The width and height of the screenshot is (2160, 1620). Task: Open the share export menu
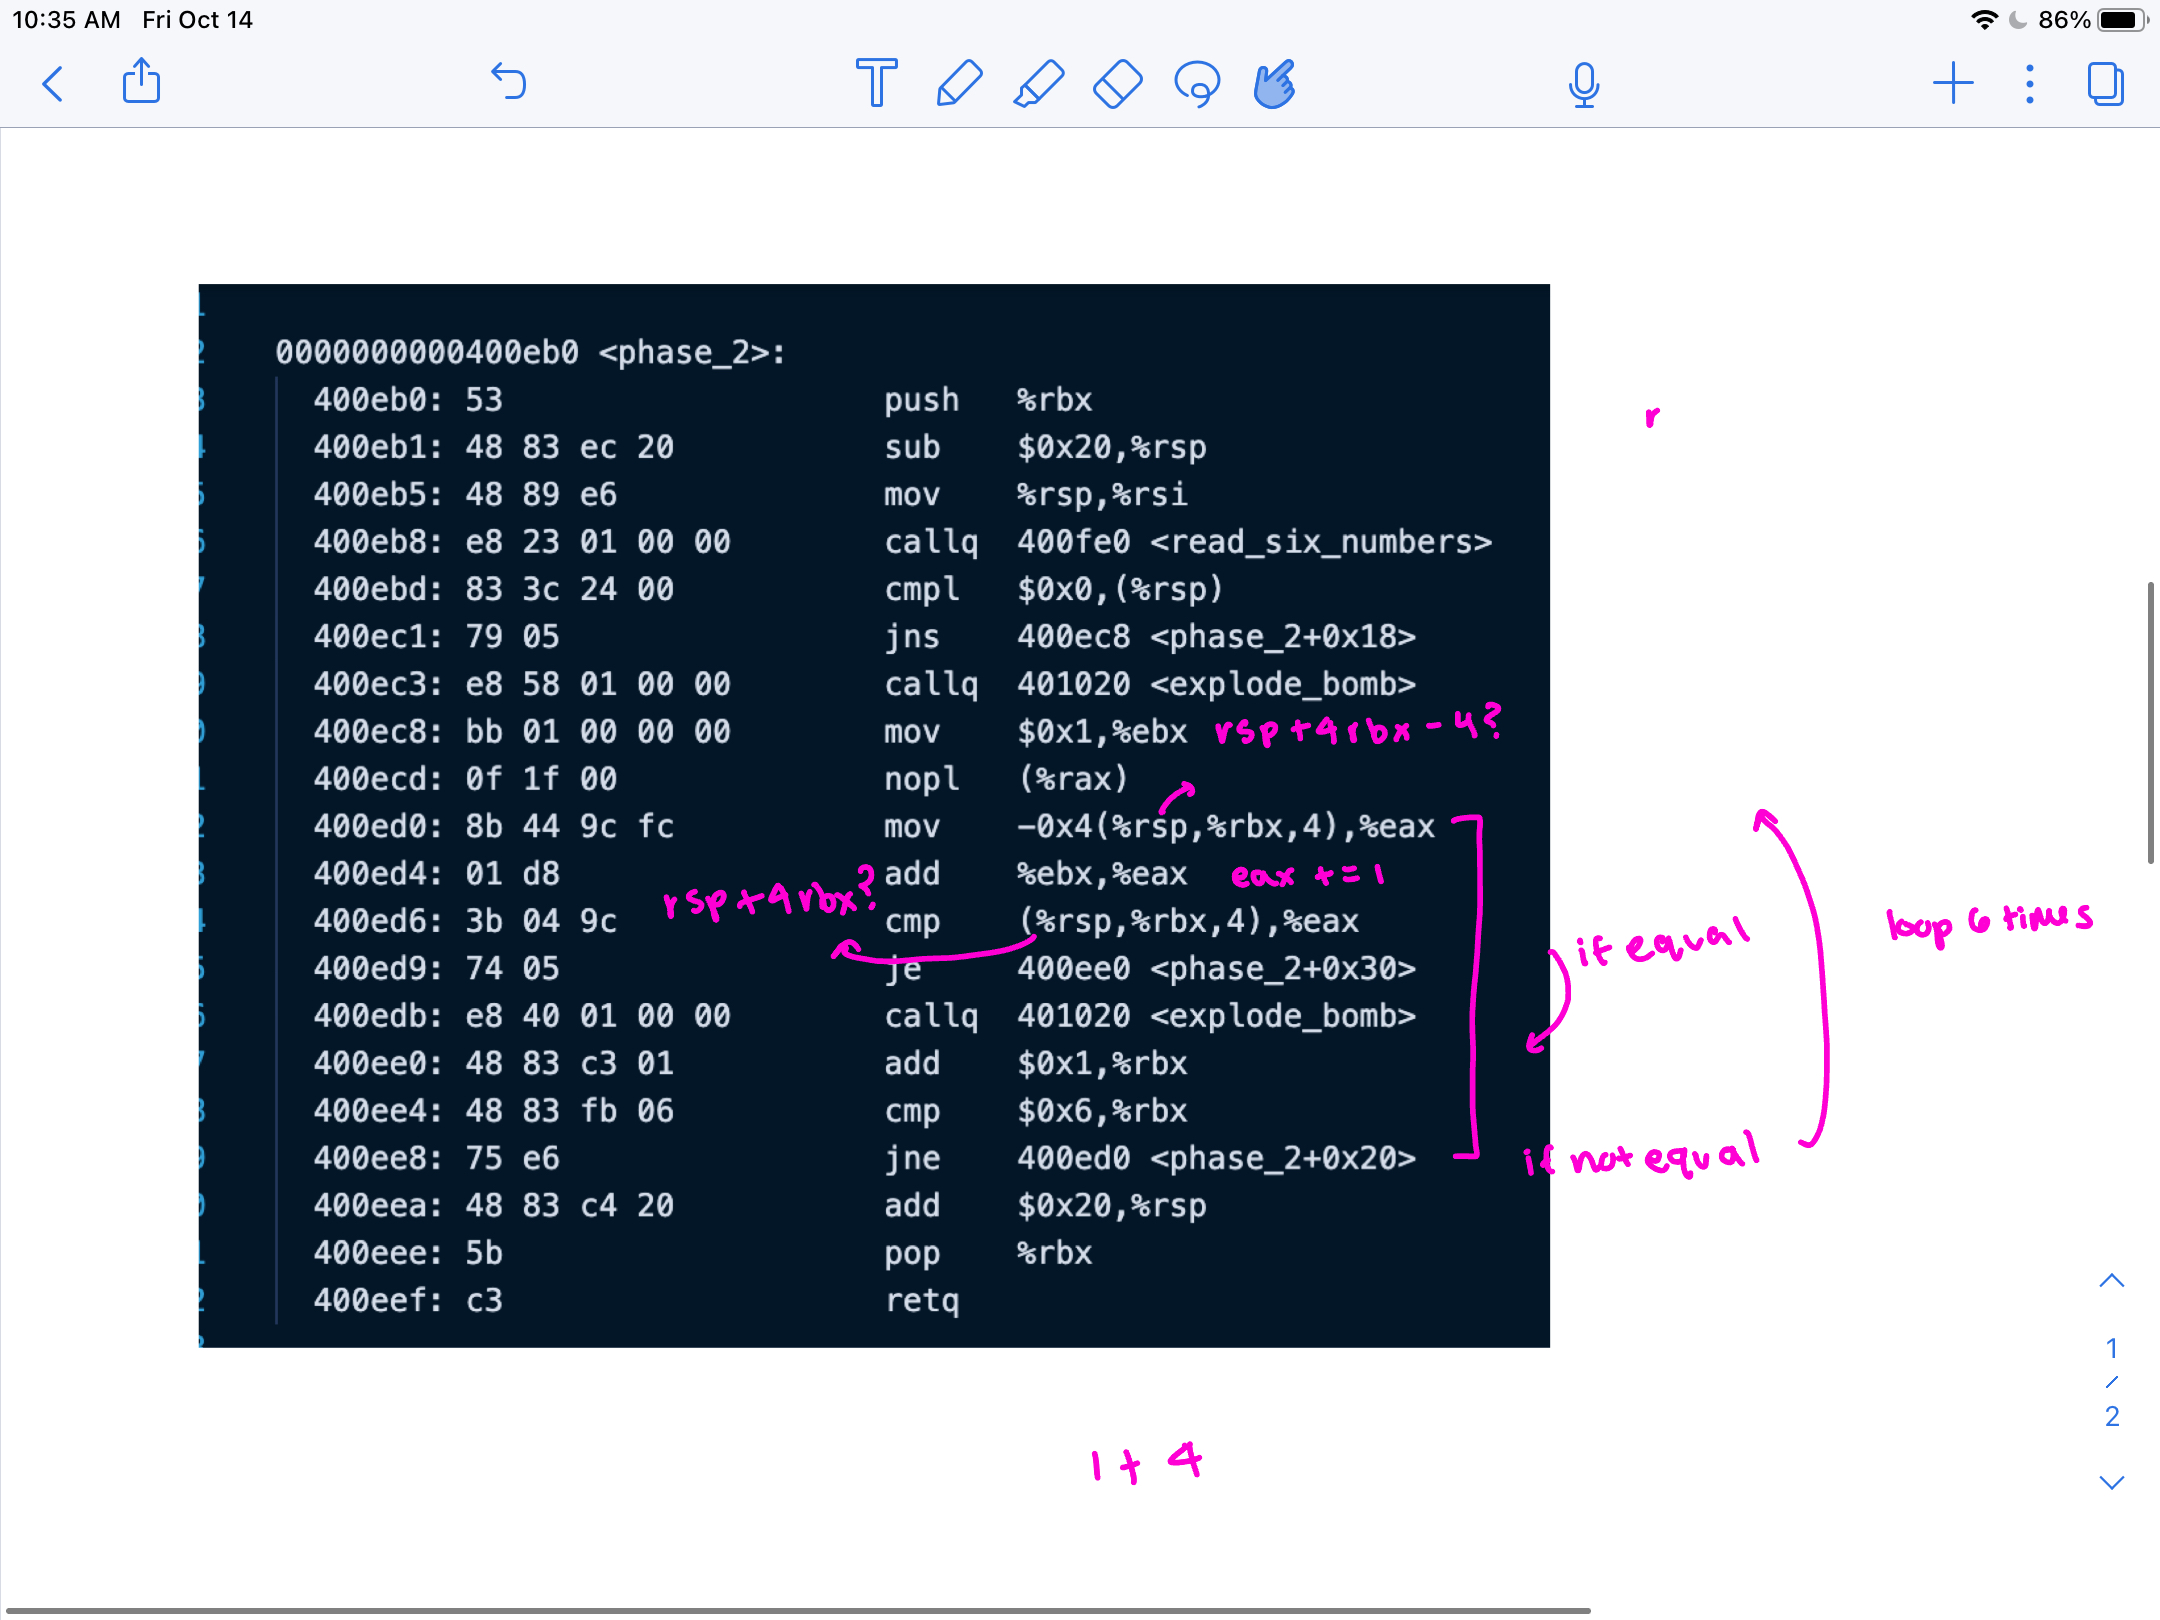tap(141, 82)
